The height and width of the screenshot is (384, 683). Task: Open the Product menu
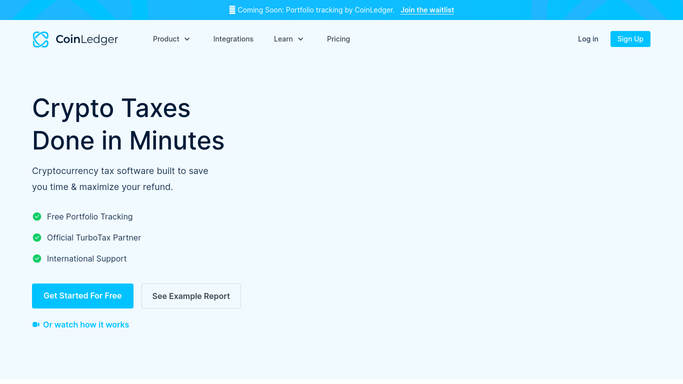click(x=171, y=39)
